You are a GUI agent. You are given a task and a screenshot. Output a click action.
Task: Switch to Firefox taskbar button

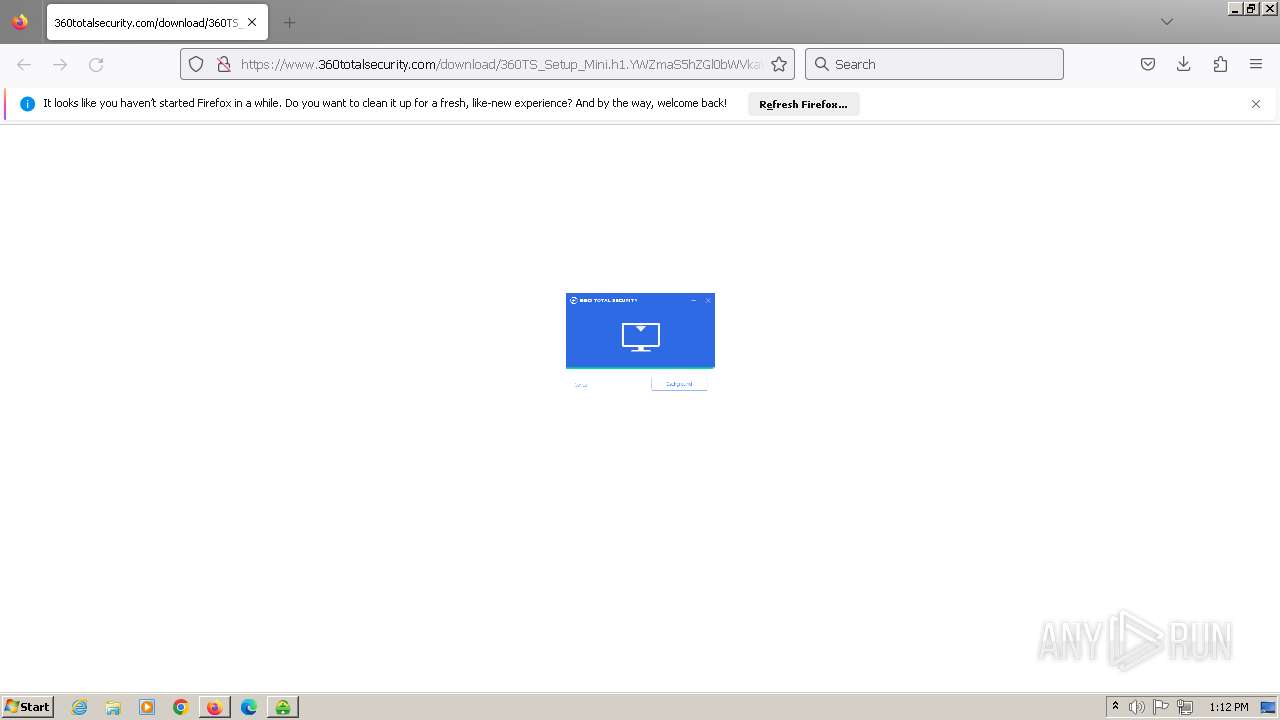coord(215,707)
